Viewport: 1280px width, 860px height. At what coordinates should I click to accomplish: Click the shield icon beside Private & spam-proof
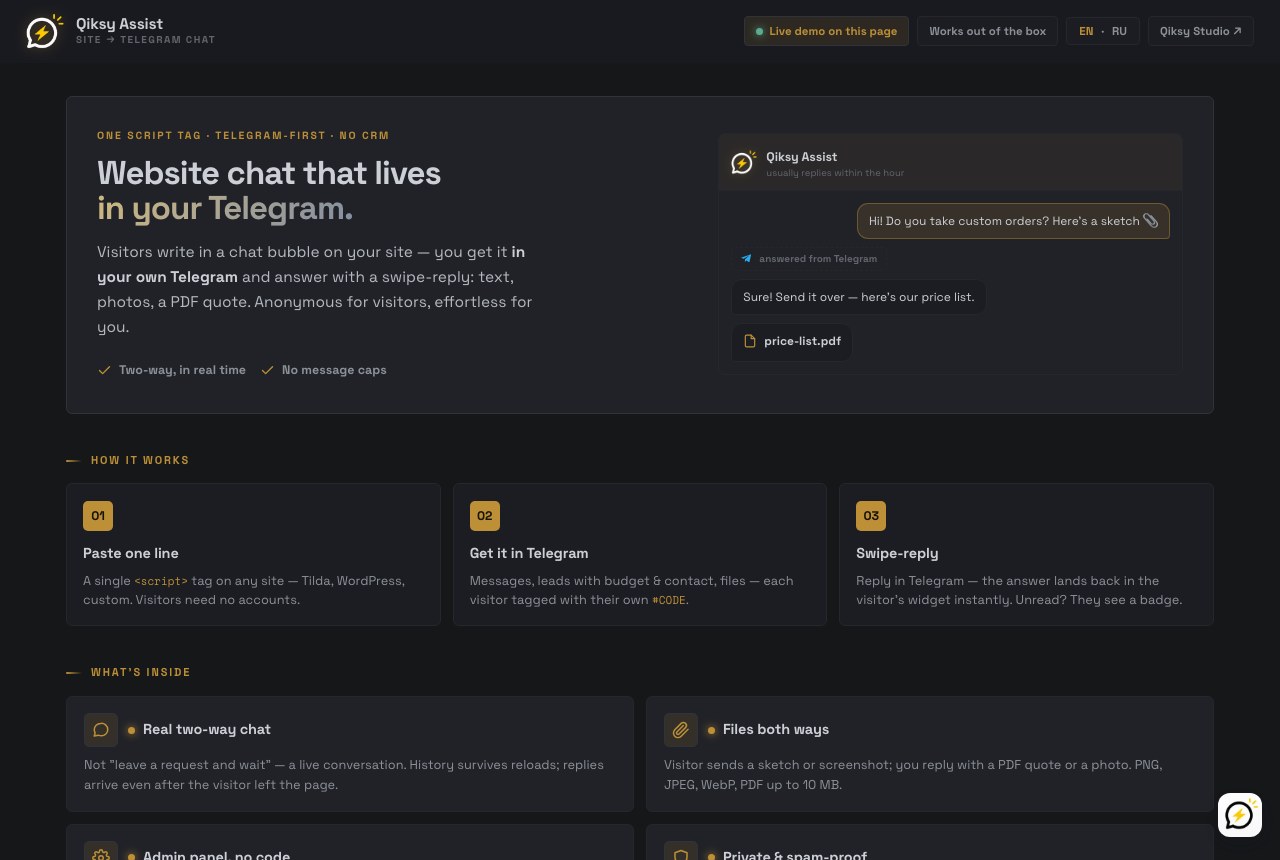(x=681, y=853)
